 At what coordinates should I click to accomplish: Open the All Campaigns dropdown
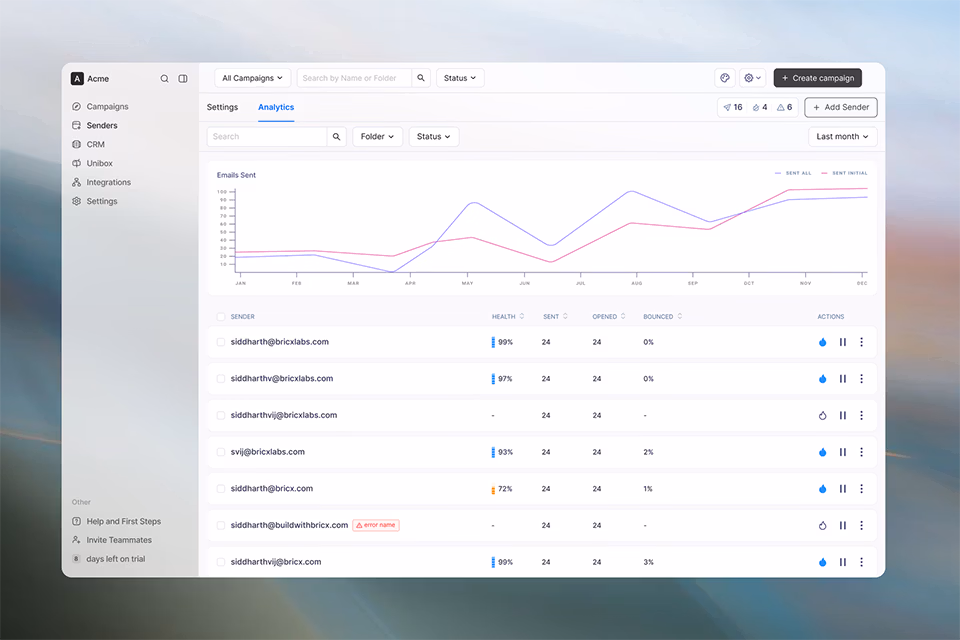(x=252, y=78)
